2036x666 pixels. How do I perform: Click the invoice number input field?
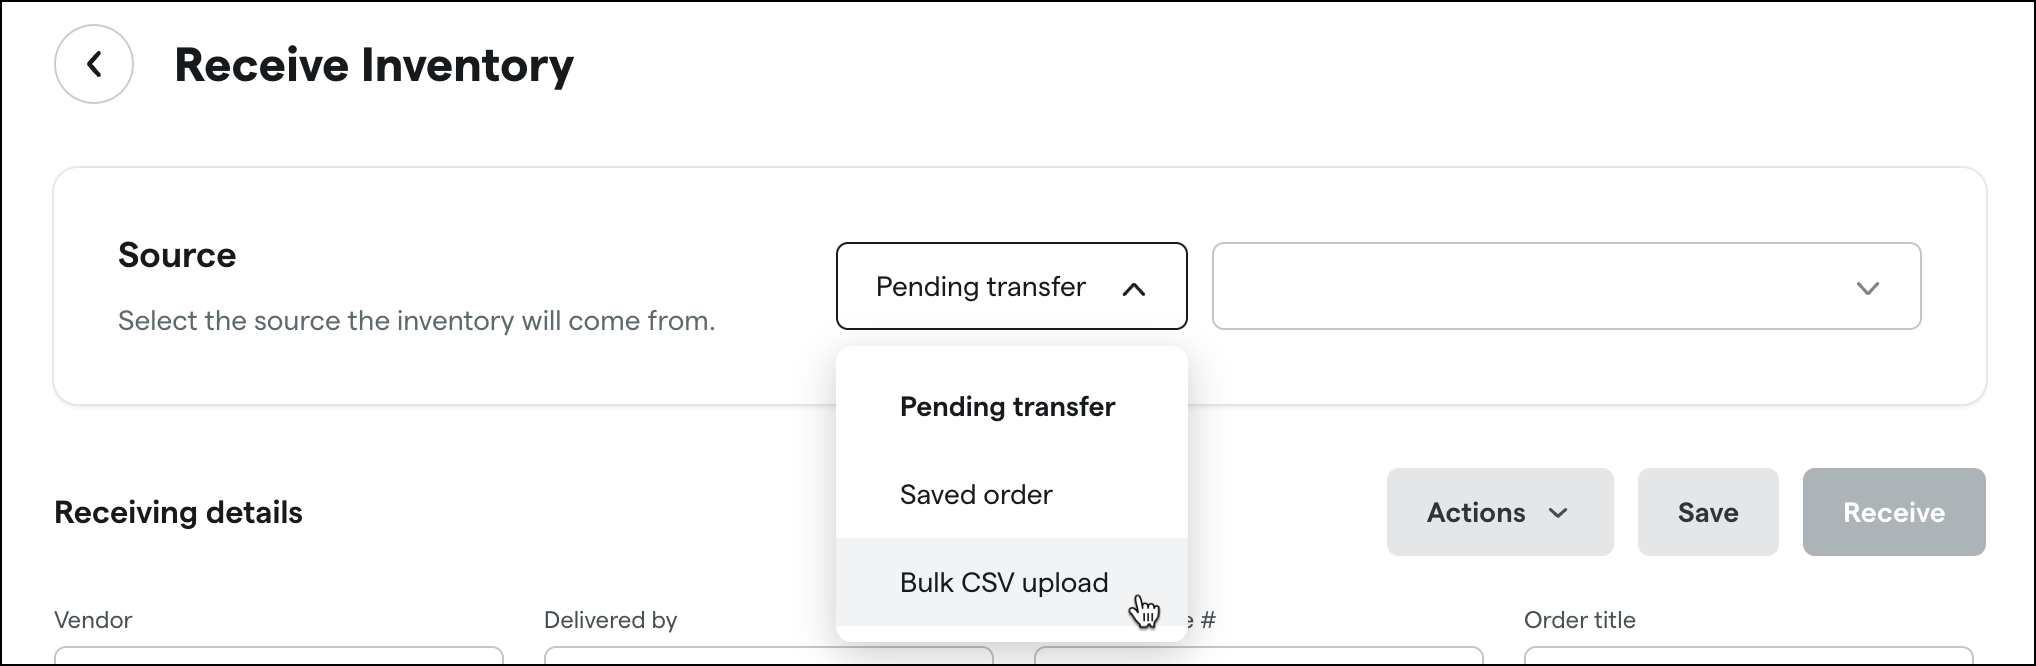pyautogui.click(x=1258, y=660)
